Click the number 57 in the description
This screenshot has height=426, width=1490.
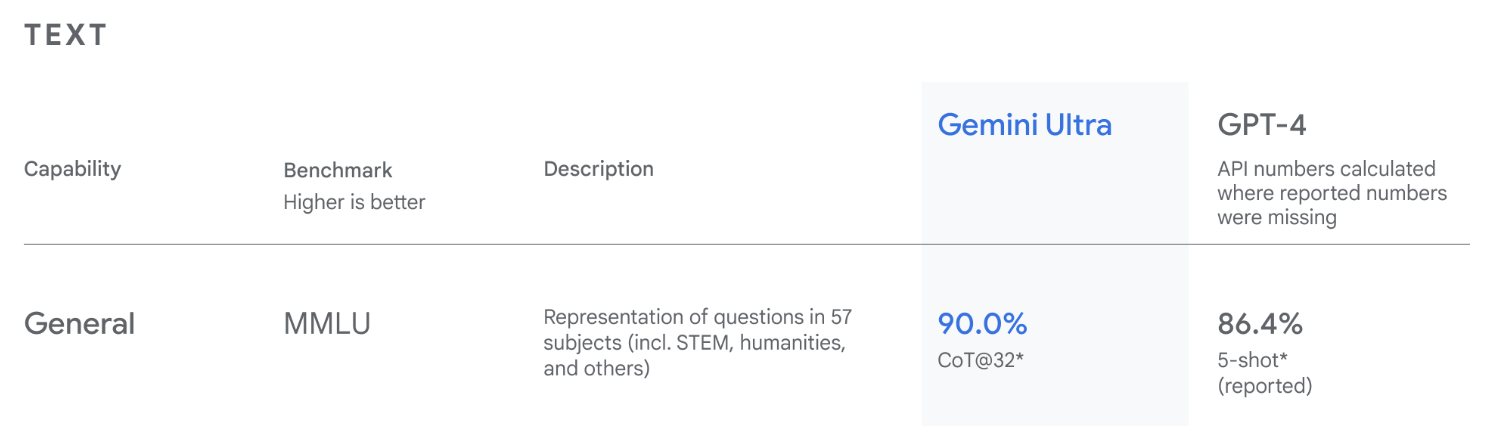841,318
